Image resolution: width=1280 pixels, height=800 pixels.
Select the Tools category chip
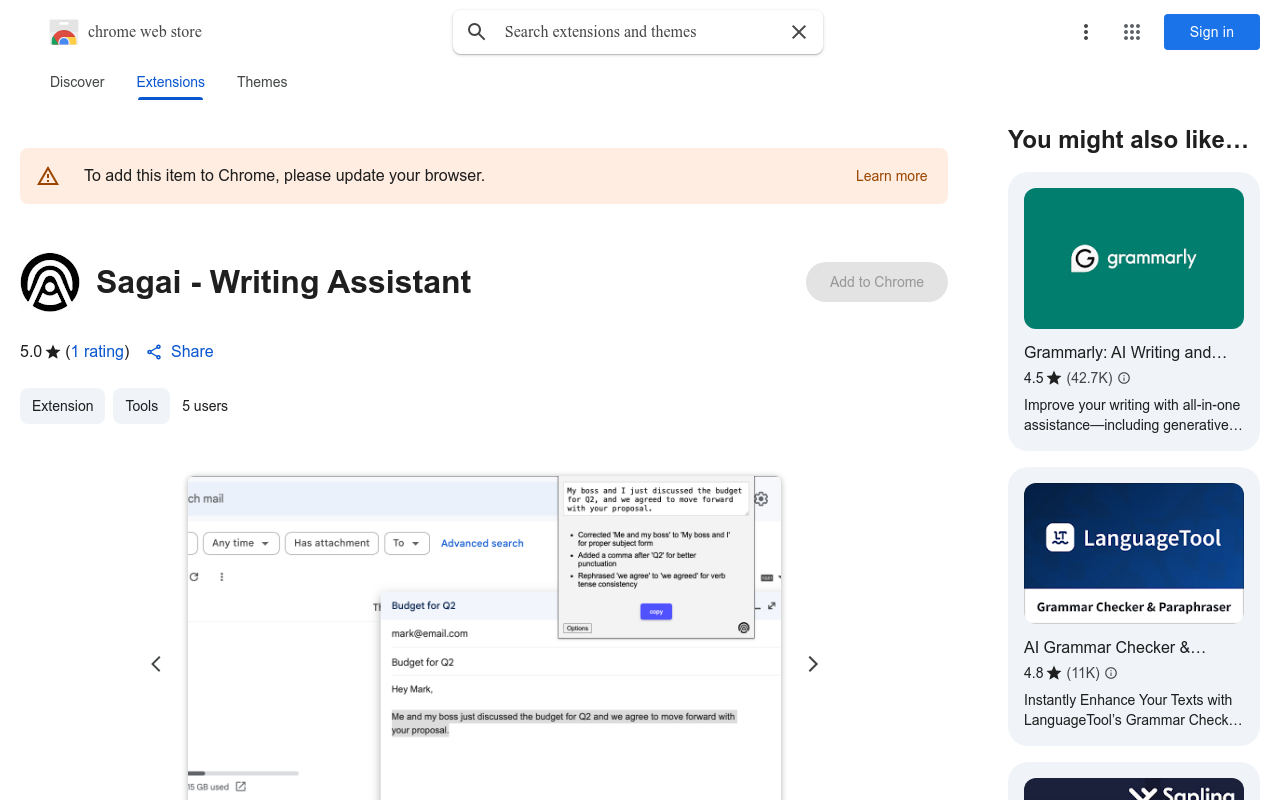(141, 406)
